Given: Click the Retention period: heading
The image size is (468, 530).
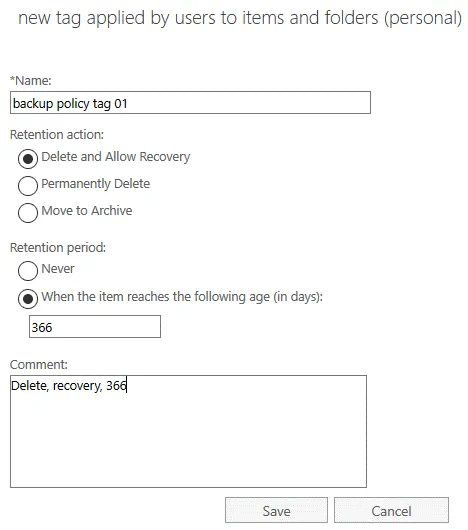Looking at the screenshot, I should (x=58, y=247).
